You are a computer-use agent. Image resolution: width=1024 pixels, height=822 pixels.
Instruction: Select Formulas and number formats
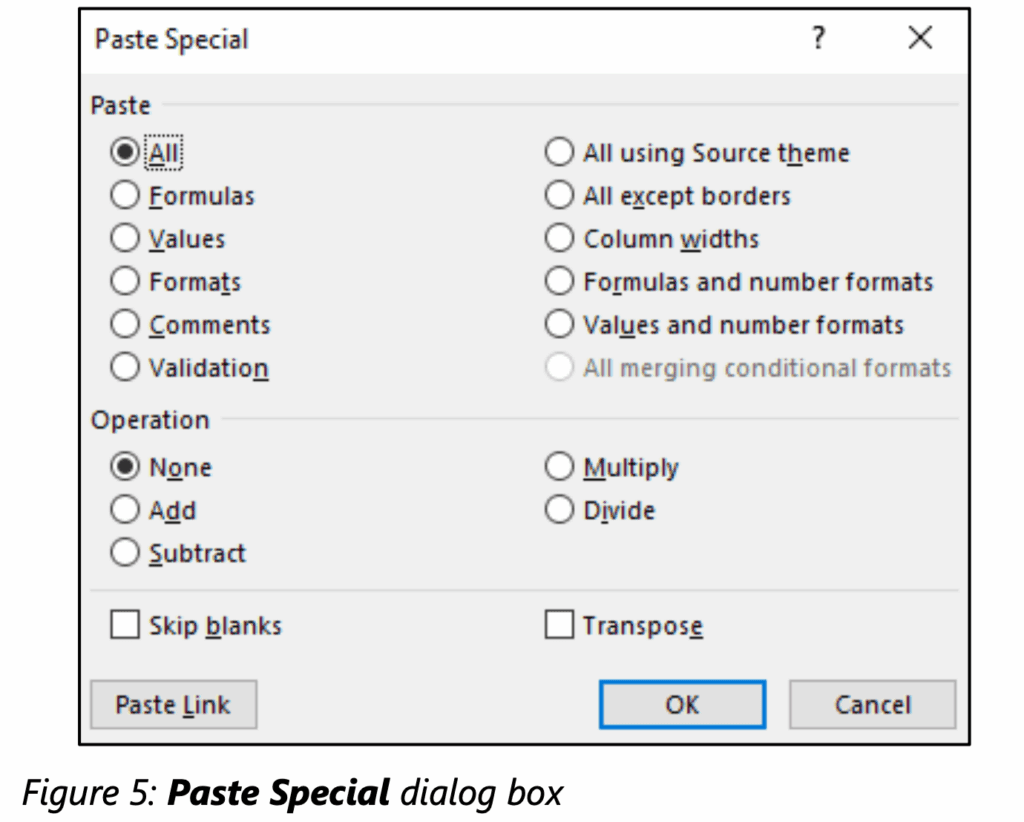[x=559, y=282]
